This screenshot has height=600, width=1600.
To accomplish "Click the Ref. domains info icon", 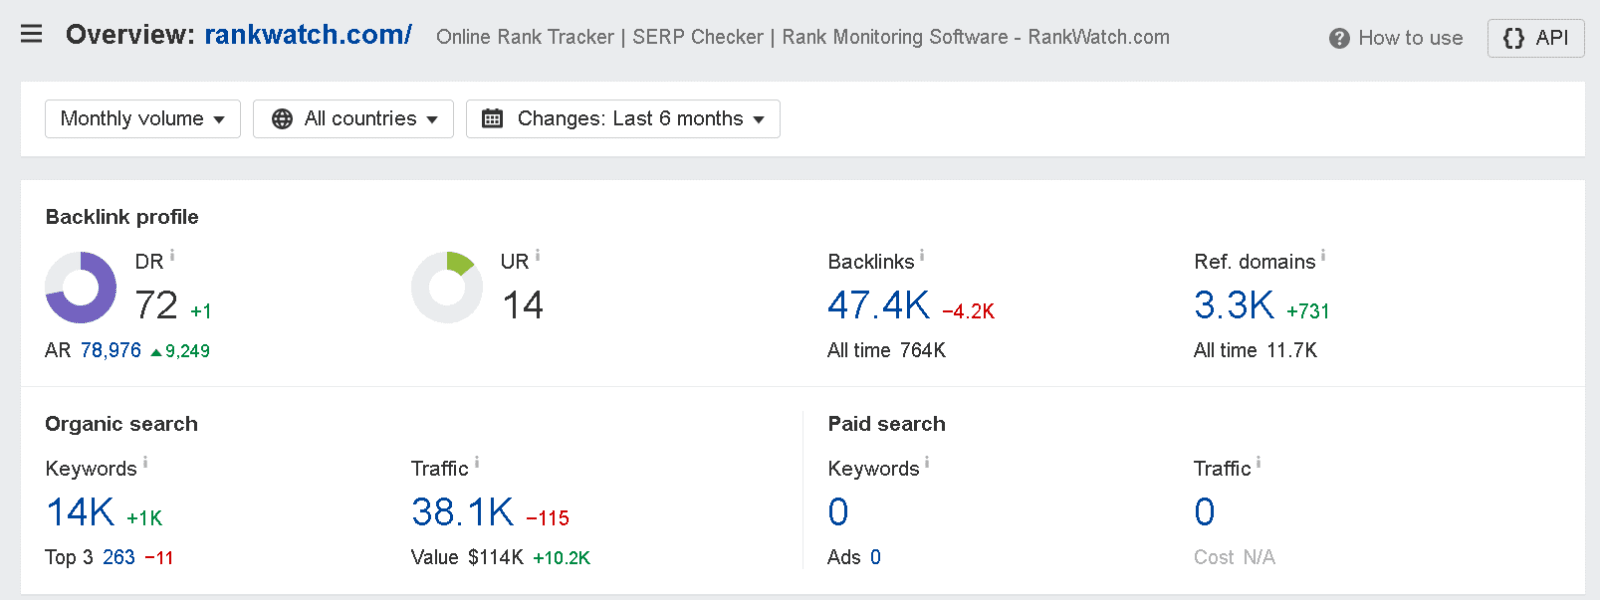I will pyautogui.click(x=1323, y=256).
